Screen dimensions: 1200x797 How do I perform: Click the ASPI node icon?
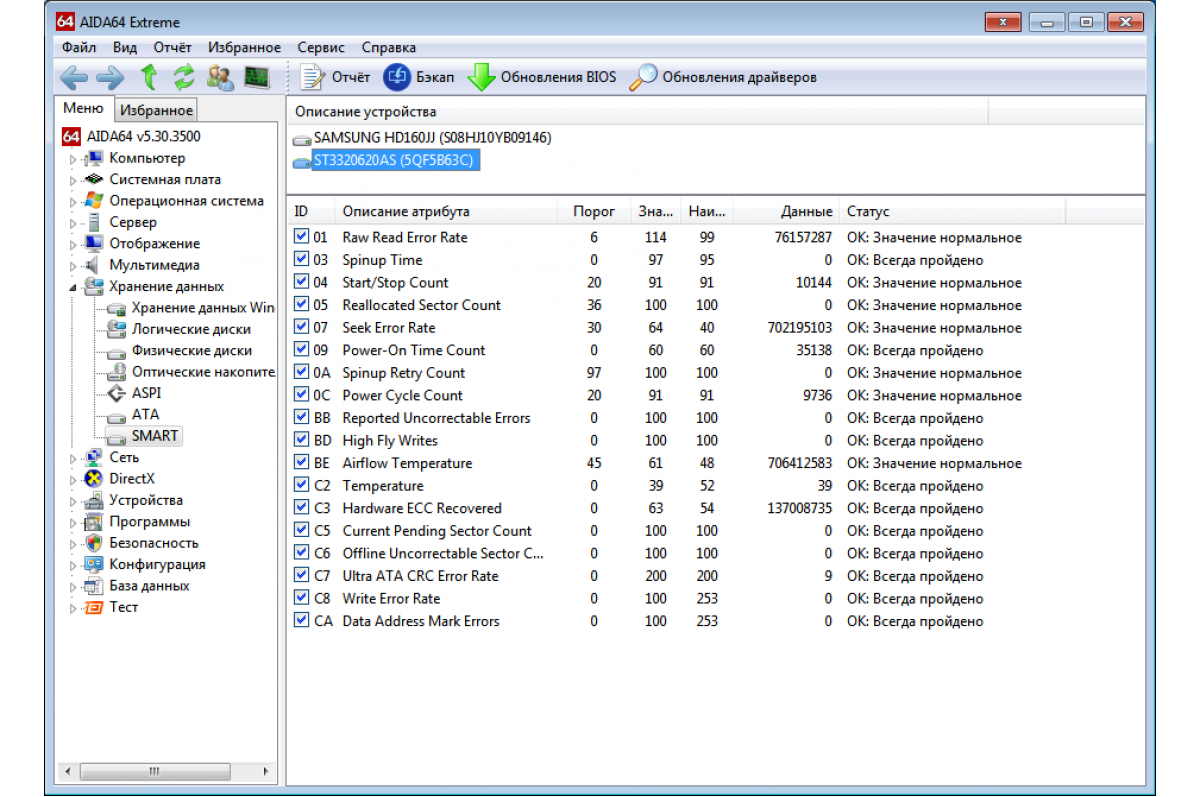(x=116, y=393)
